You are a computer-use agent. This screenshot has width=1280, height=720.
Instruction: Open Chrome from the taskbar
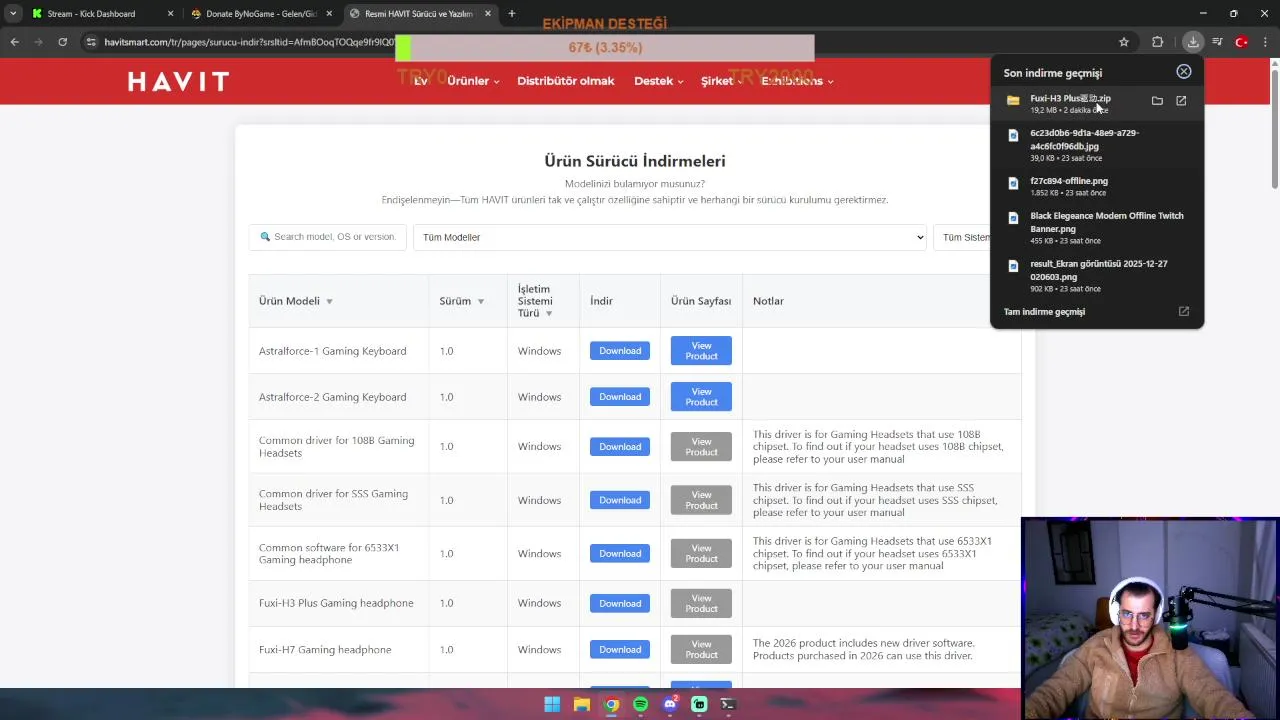[x=611, y=704]
